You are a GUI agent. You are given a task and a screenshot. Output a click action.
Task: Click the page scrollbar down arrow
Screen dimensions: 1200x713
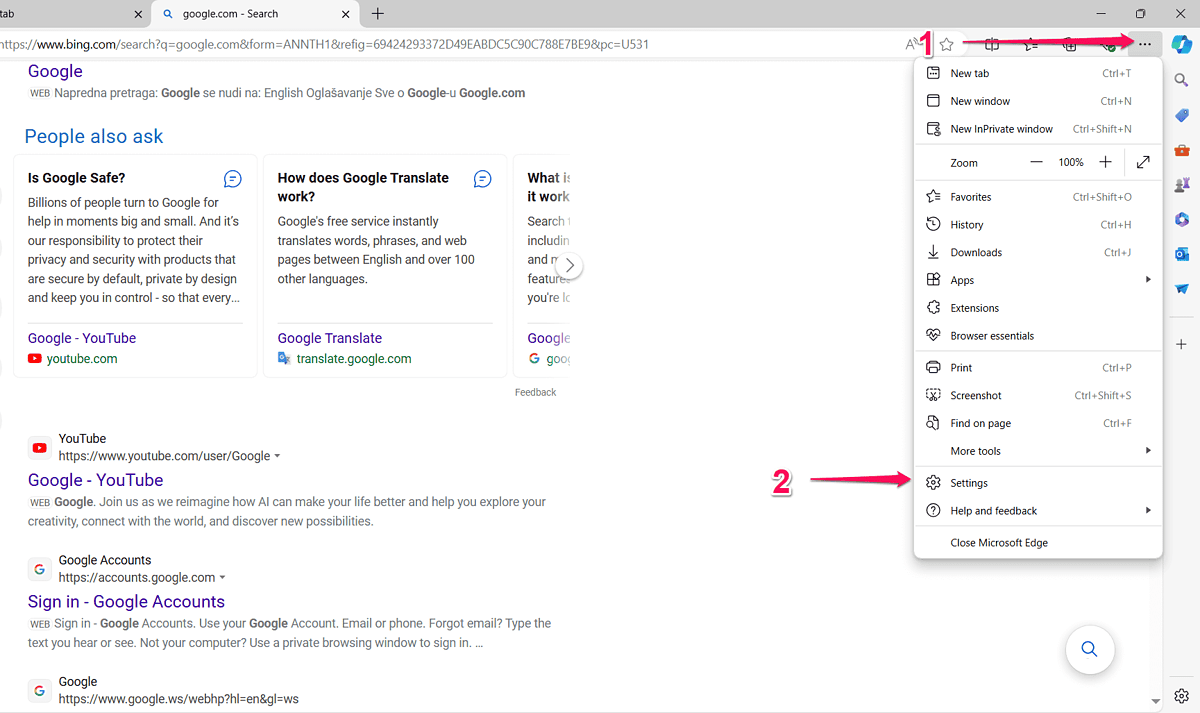(x=1156, y=701)
